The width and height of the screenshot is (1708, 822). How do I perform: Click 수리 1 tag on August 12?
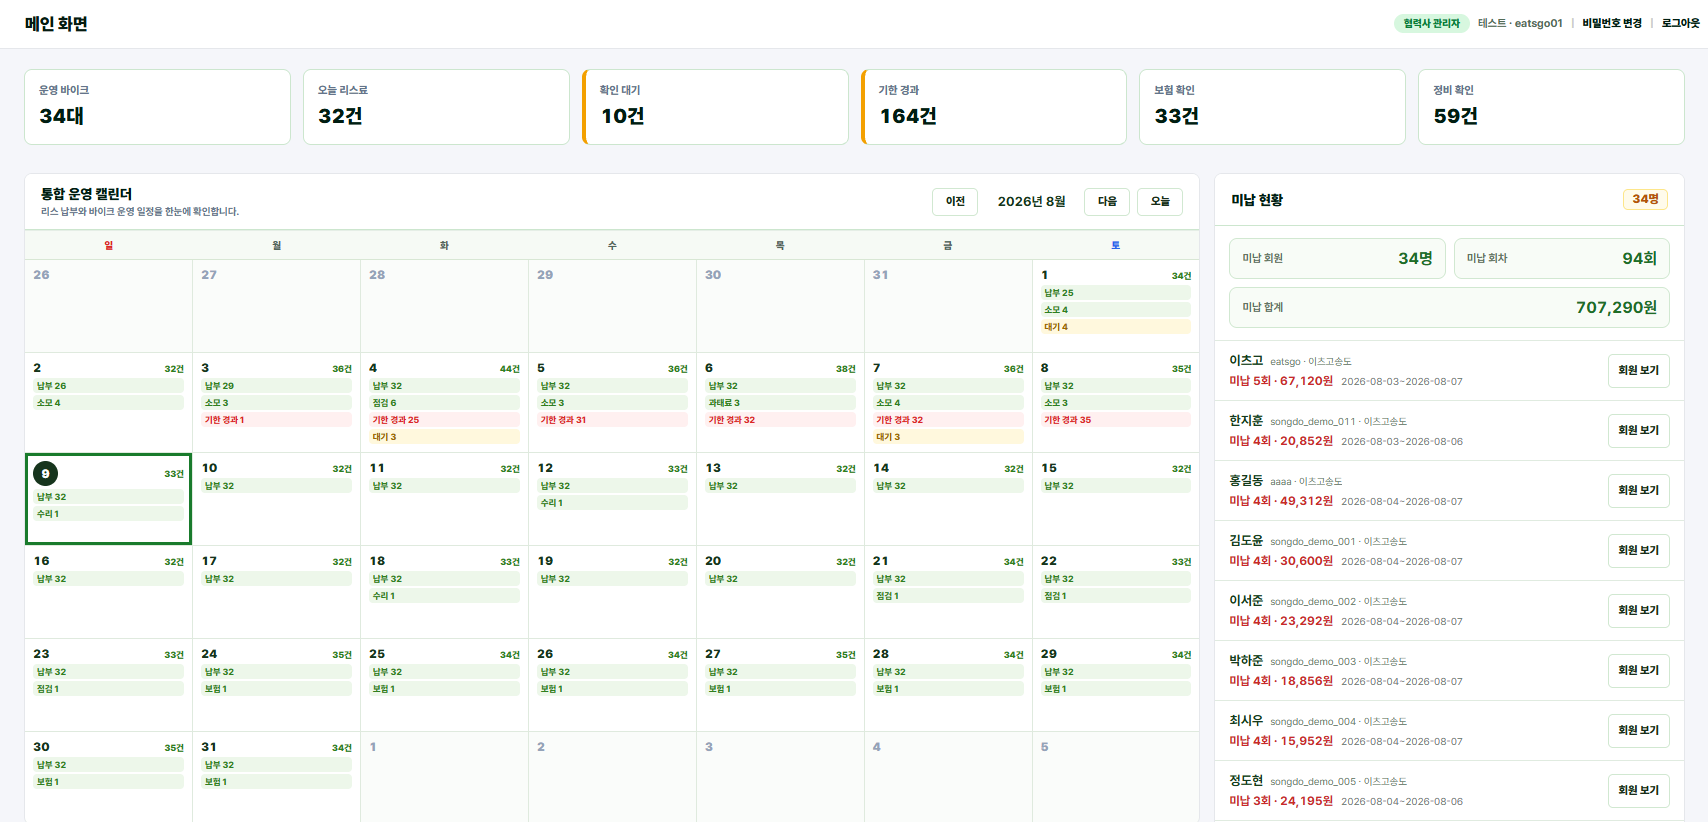pyautogui.click(x=613, y=503)
